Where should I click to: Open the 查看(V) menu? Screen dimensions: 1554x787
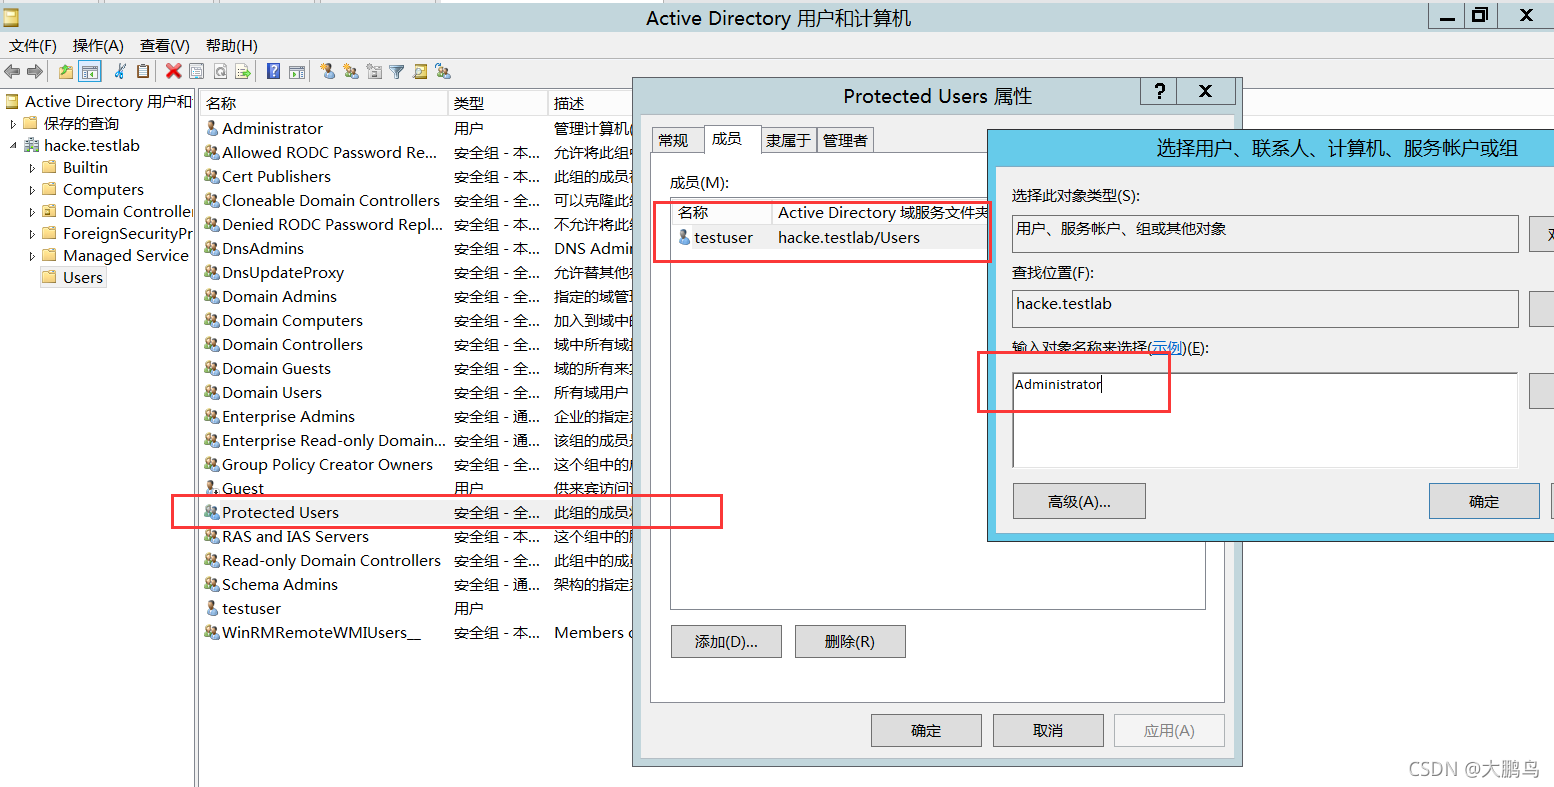(165, 45)
